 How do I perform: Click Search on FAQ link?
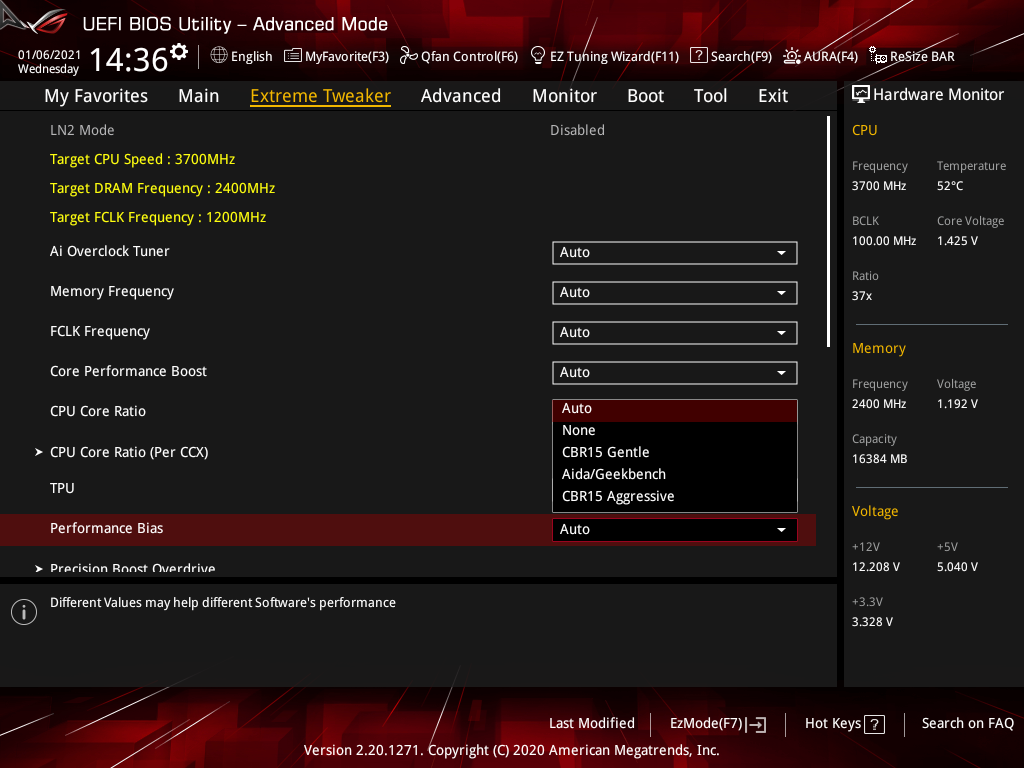pos(967,724)
